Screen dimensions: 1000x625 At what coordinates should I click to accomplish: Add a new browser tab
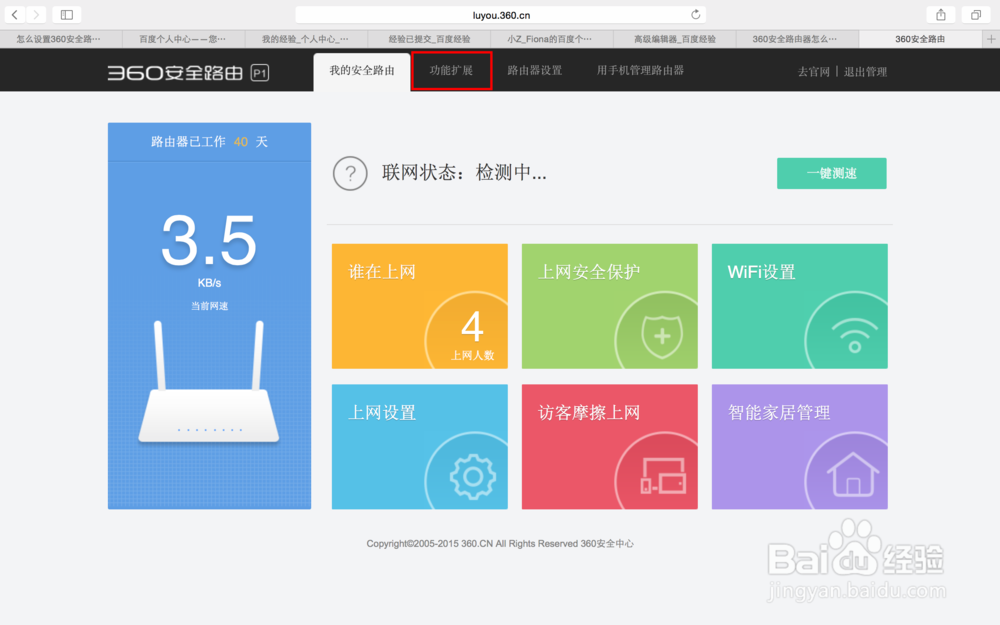[991, 39]
